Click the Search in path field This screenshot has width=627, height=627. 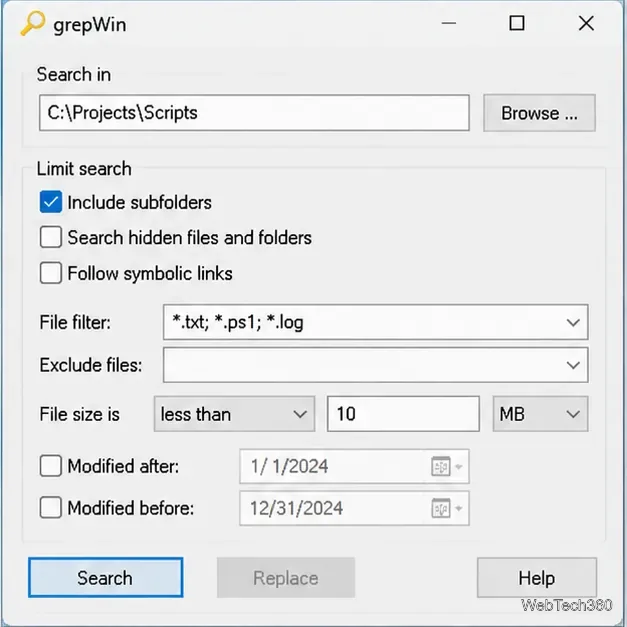(x=254, y=113)
